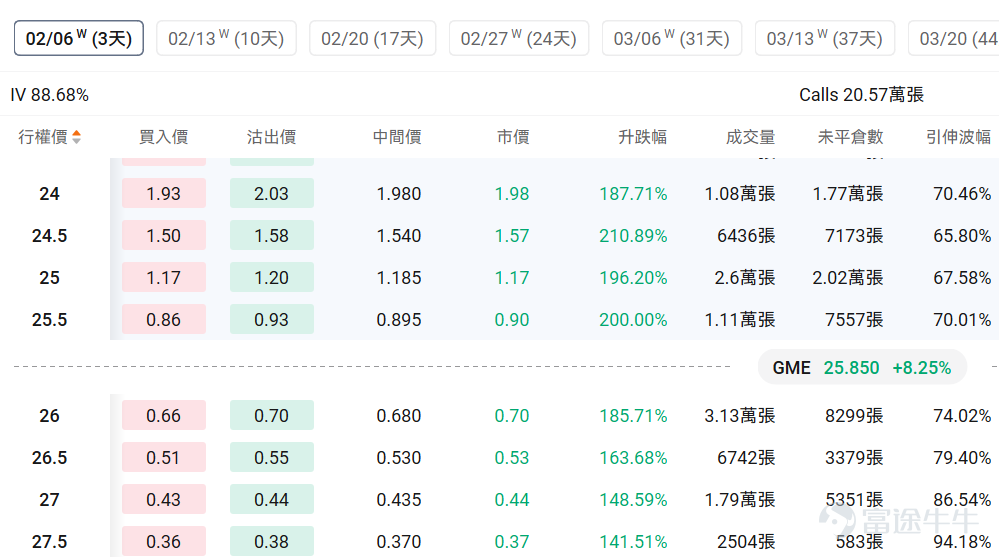The image size is (999, 557).
Task: Click bid price 1.50 for strike 24.5
Action: [164, 235]
